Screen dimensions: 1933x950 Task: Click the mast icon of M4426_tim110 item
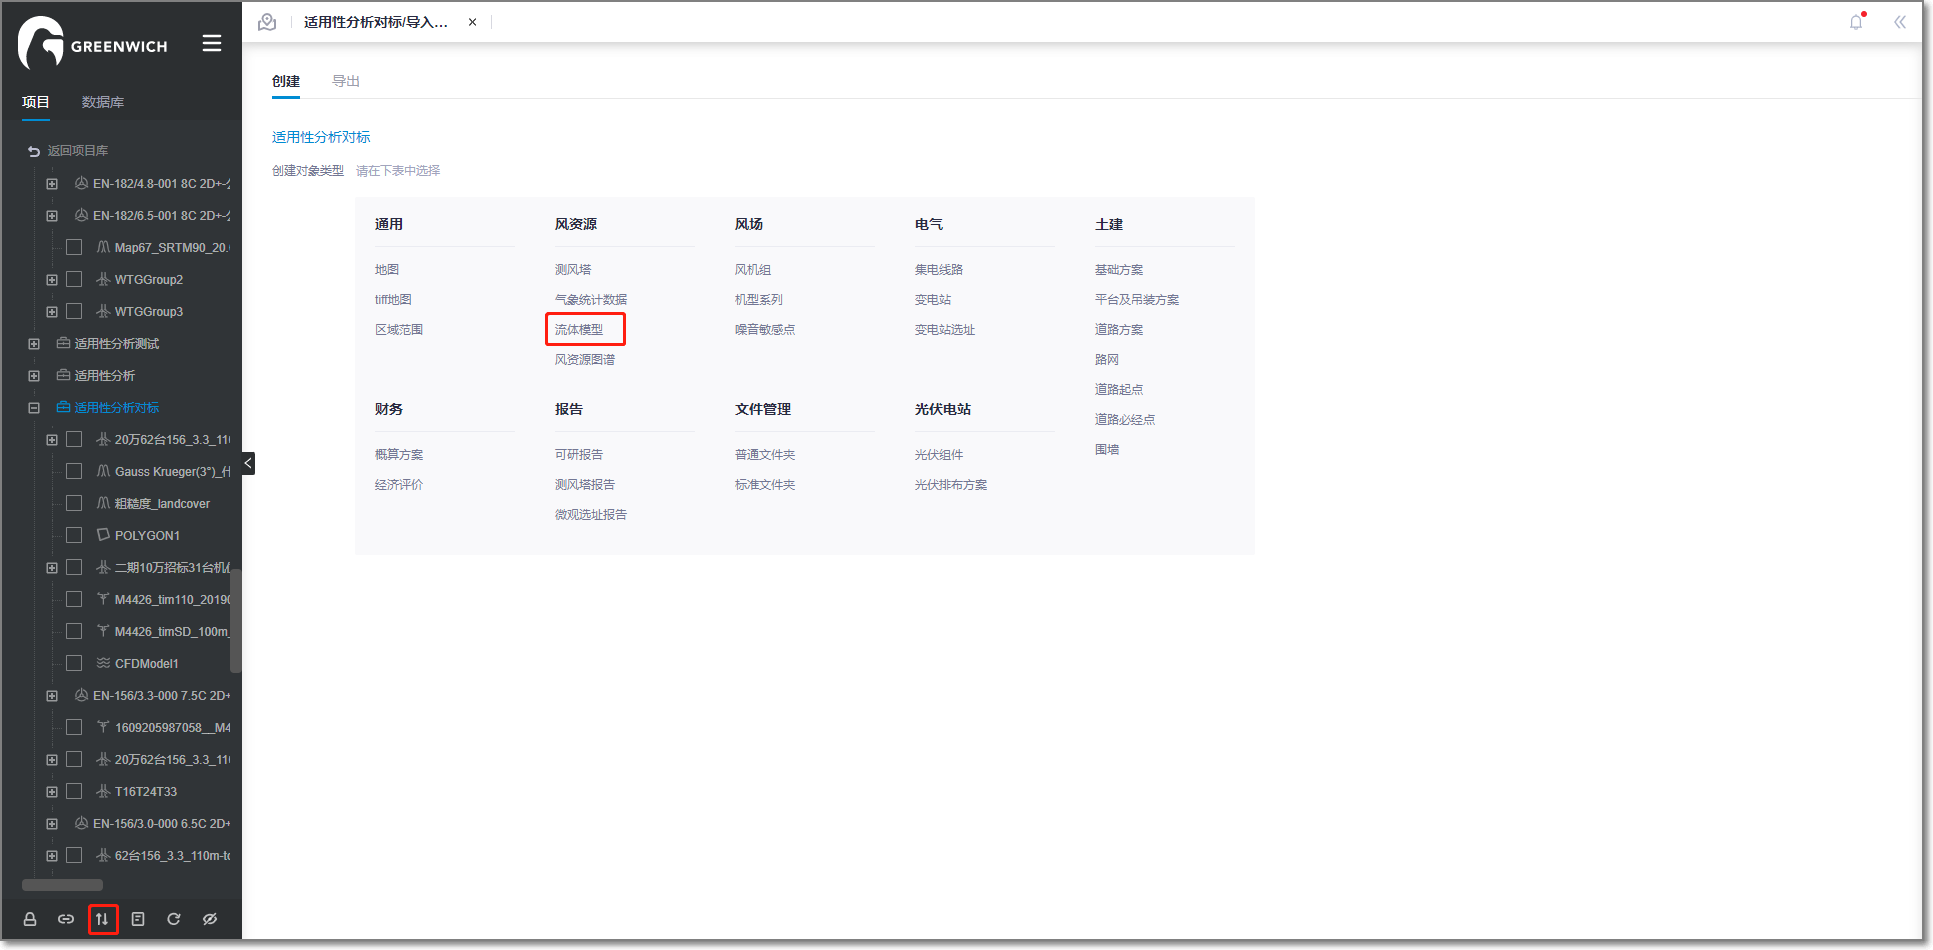(x=103, y=599)
